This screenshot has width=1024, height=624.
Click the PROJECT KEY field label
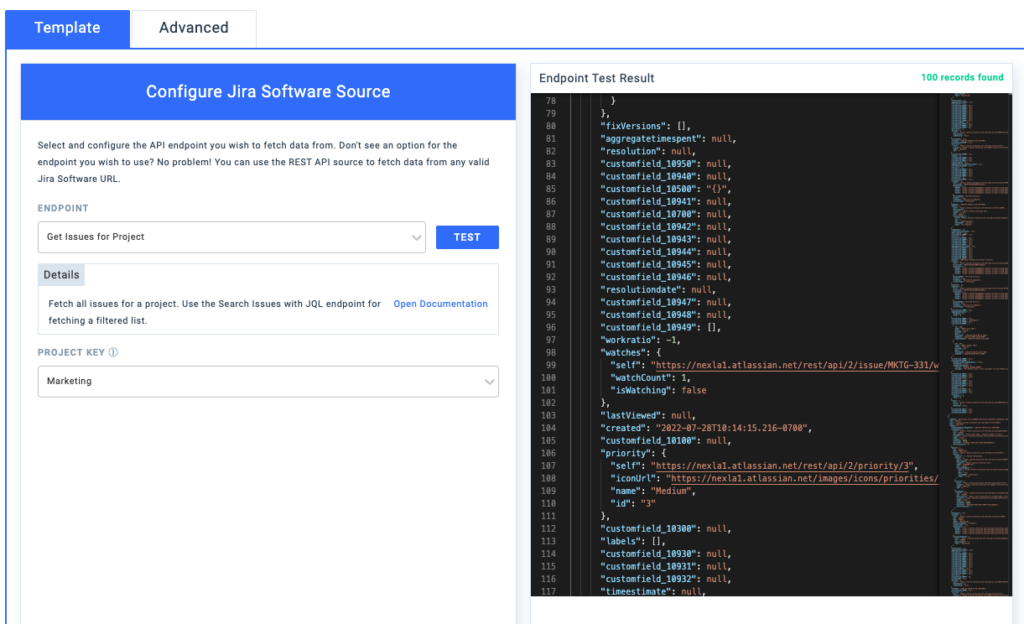coord(71,352)
